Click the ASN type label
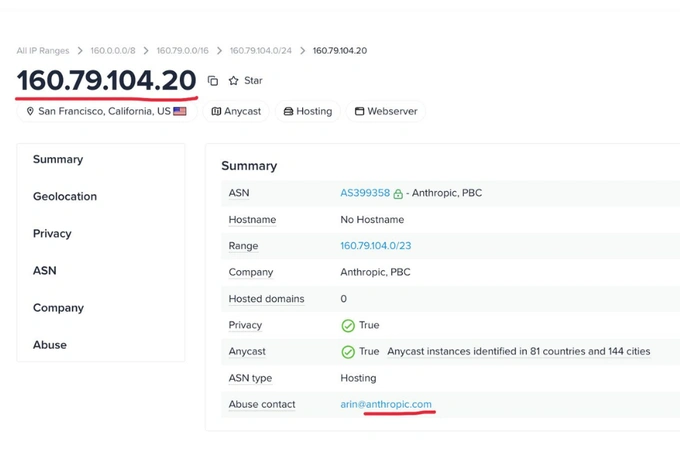The height and width of the screenshot is (453, 680). [250, 378]
